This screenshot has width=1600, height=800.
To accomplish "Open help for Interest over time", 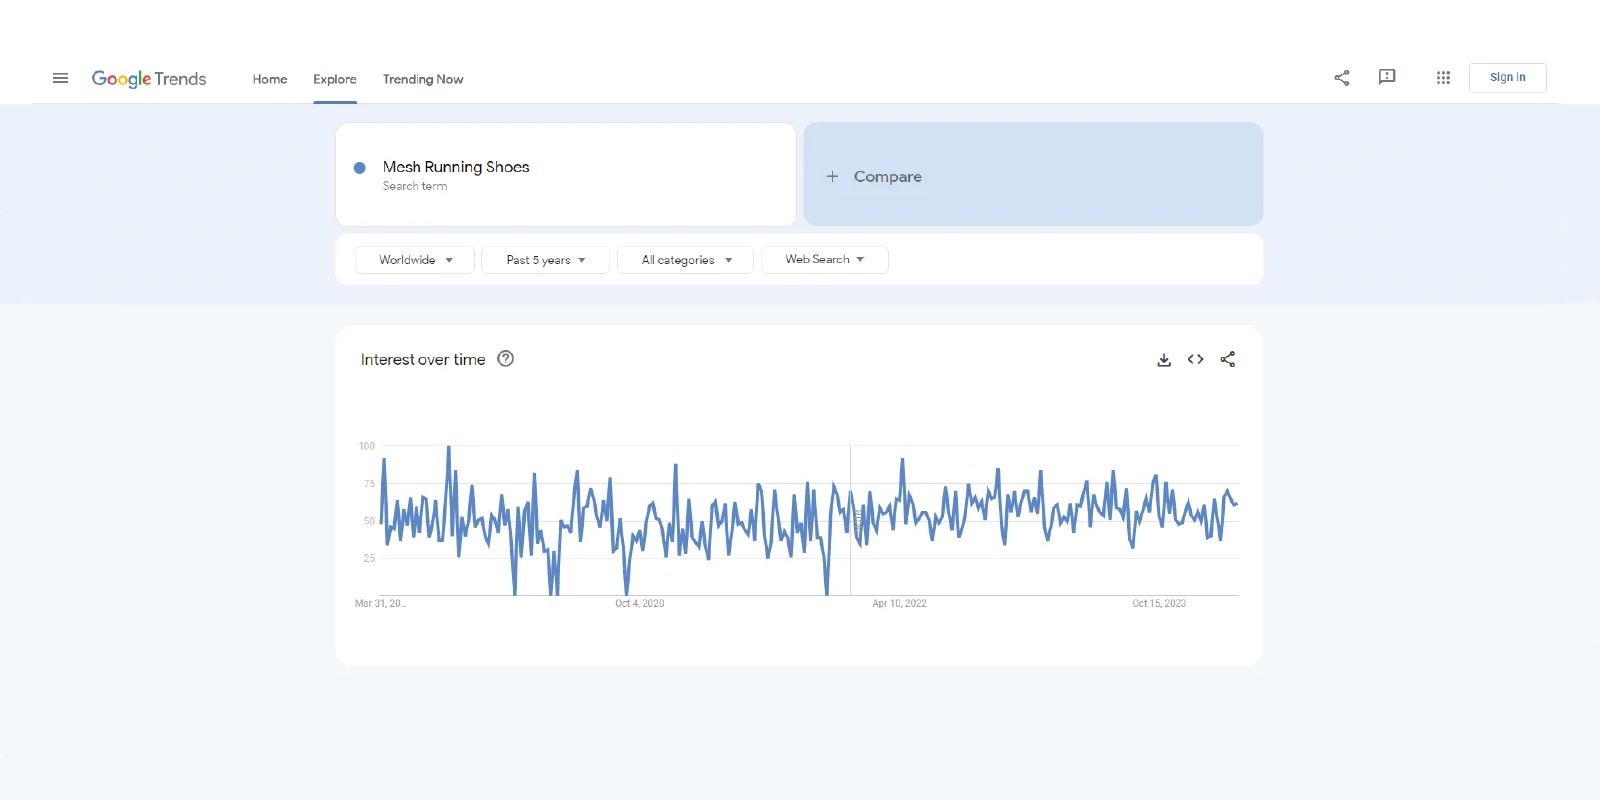I will click(506, 359).
